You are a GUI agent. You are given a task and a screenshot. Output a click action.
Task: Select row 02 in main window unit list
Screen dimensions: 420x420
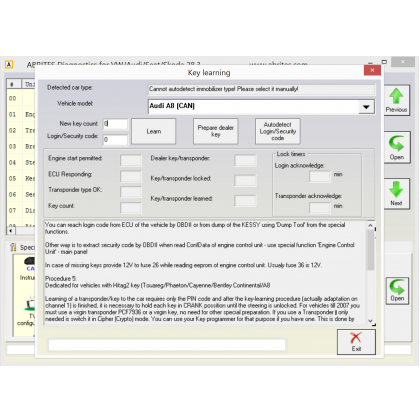(21, 130)
